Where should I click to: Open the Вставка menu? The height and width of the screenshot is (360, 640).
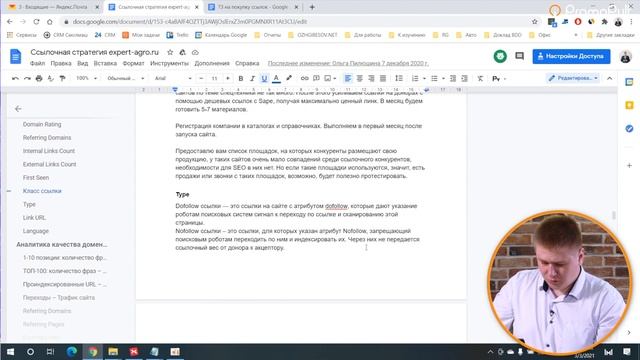(x=105, y=63)
